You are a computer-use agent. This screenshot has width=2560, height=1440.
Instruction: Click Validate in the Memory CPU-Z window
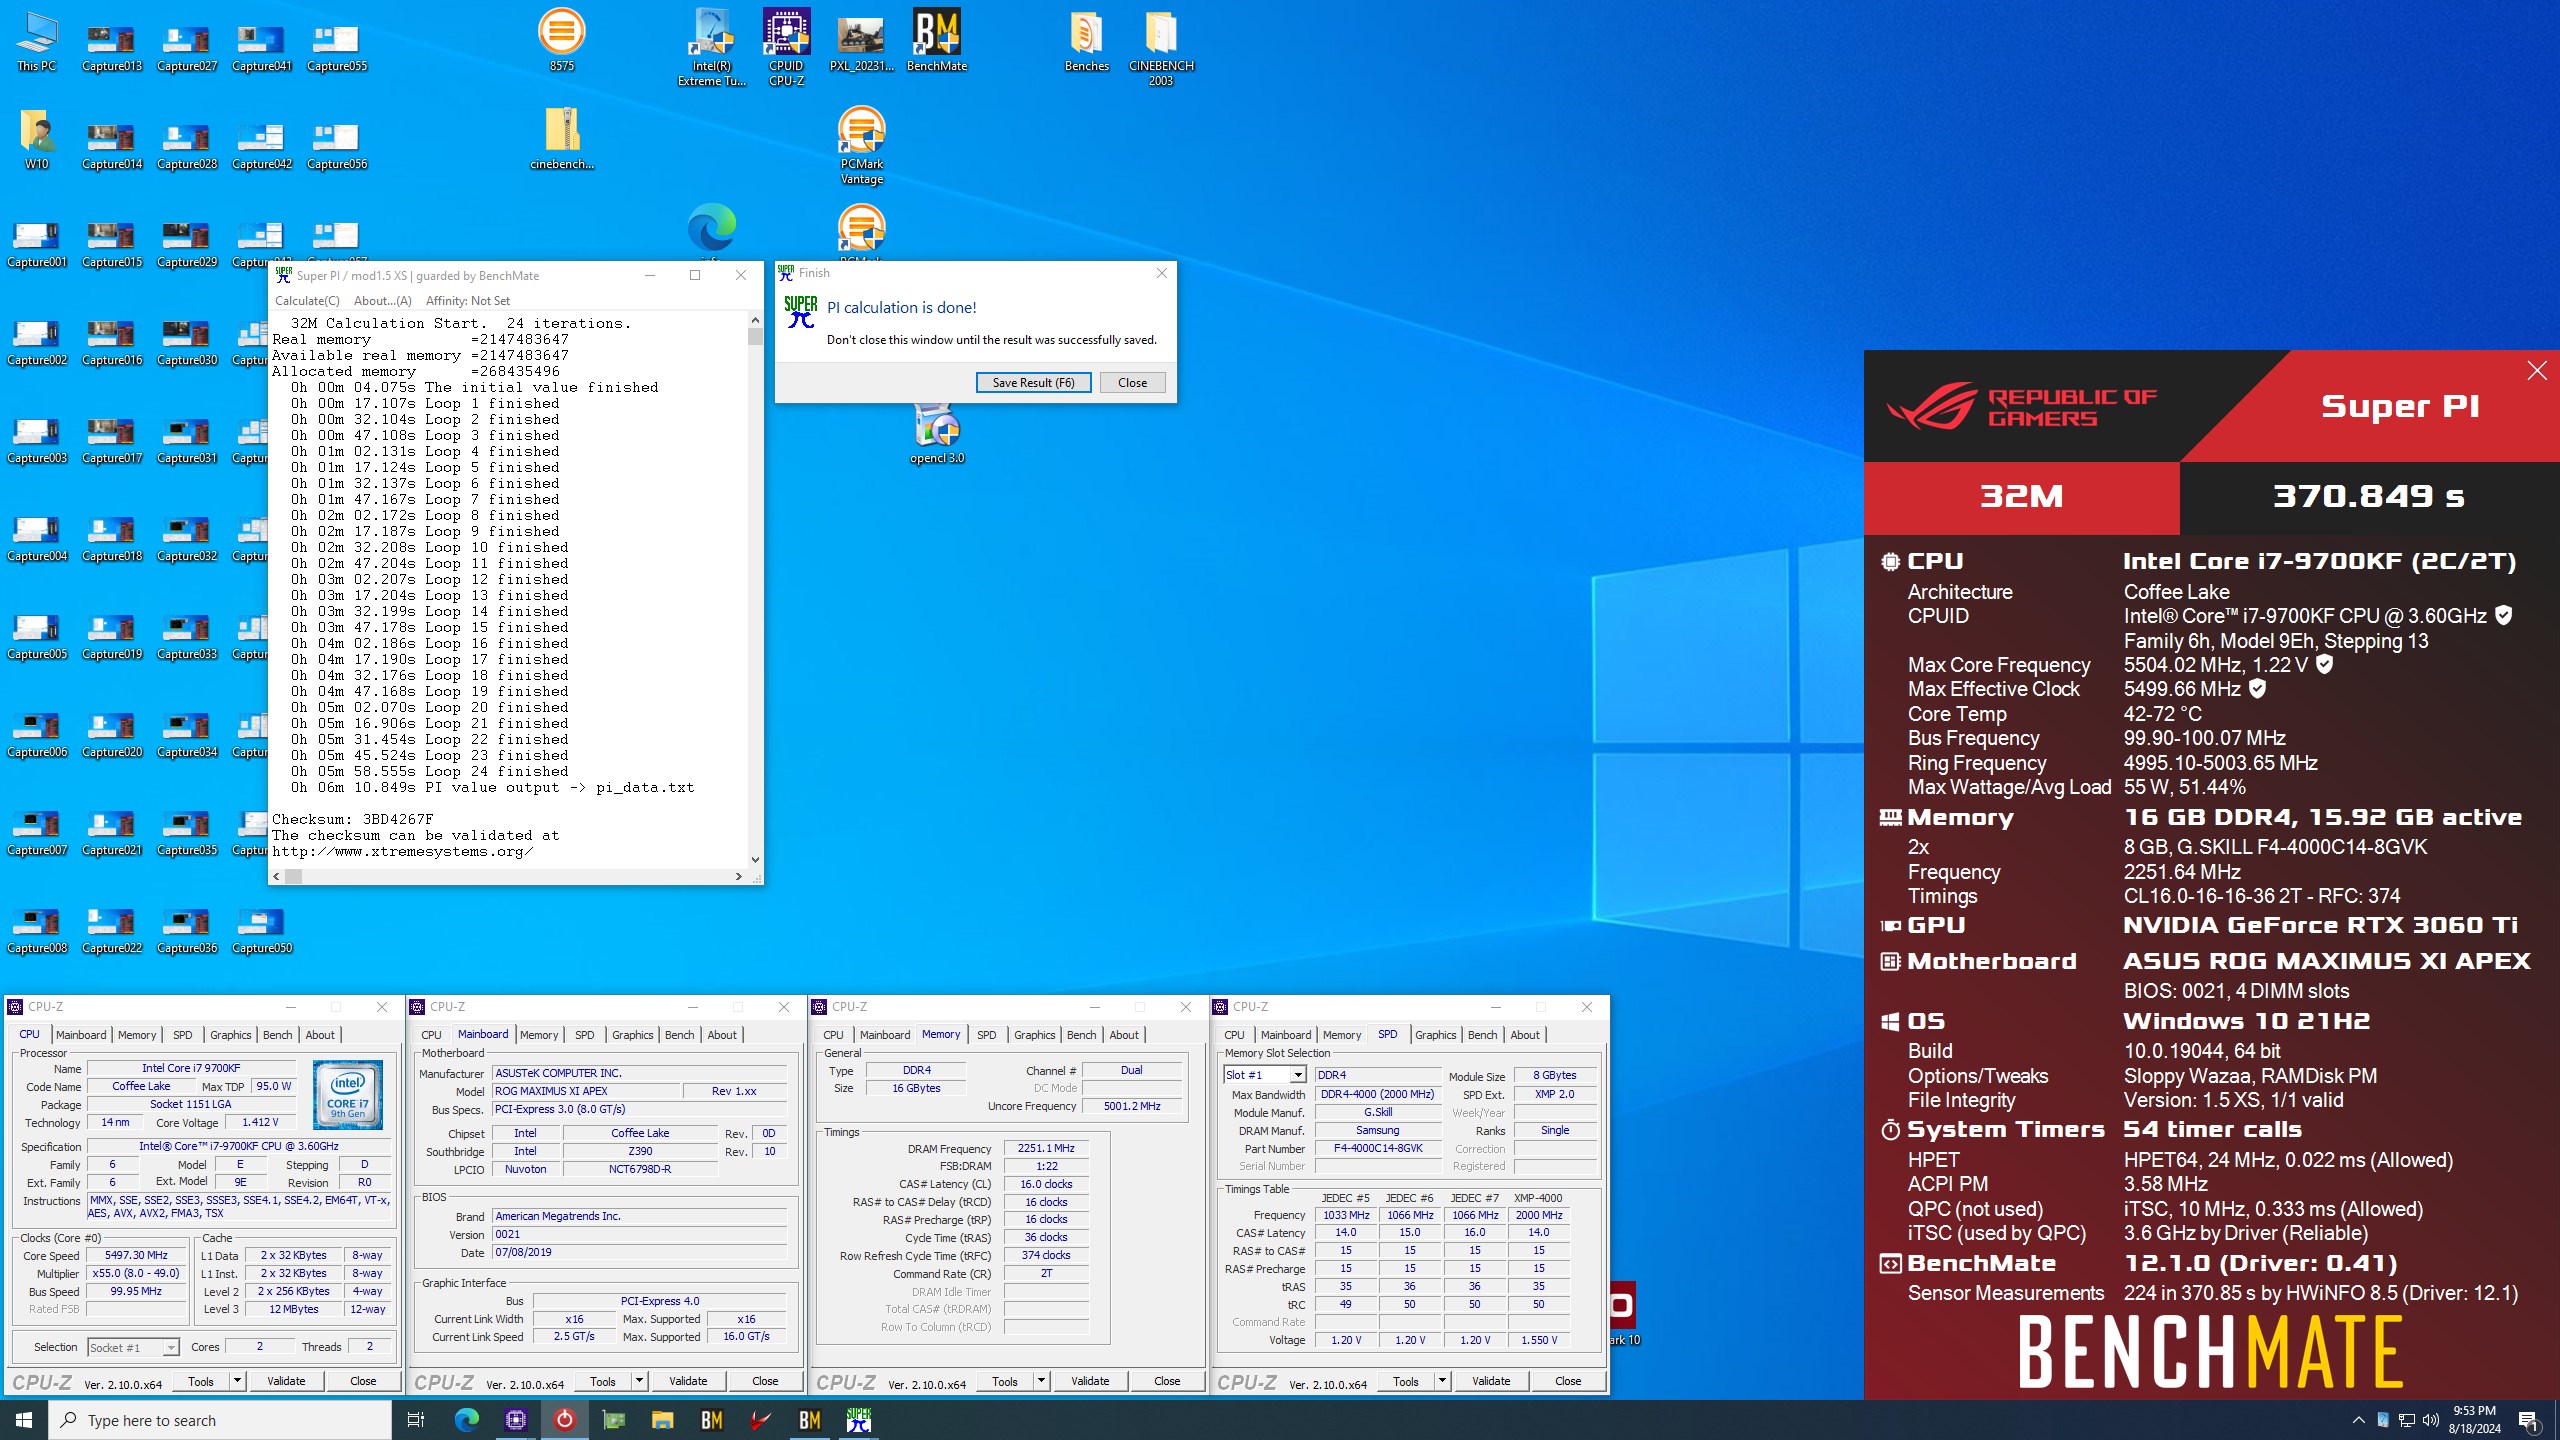(1090, 1381)
